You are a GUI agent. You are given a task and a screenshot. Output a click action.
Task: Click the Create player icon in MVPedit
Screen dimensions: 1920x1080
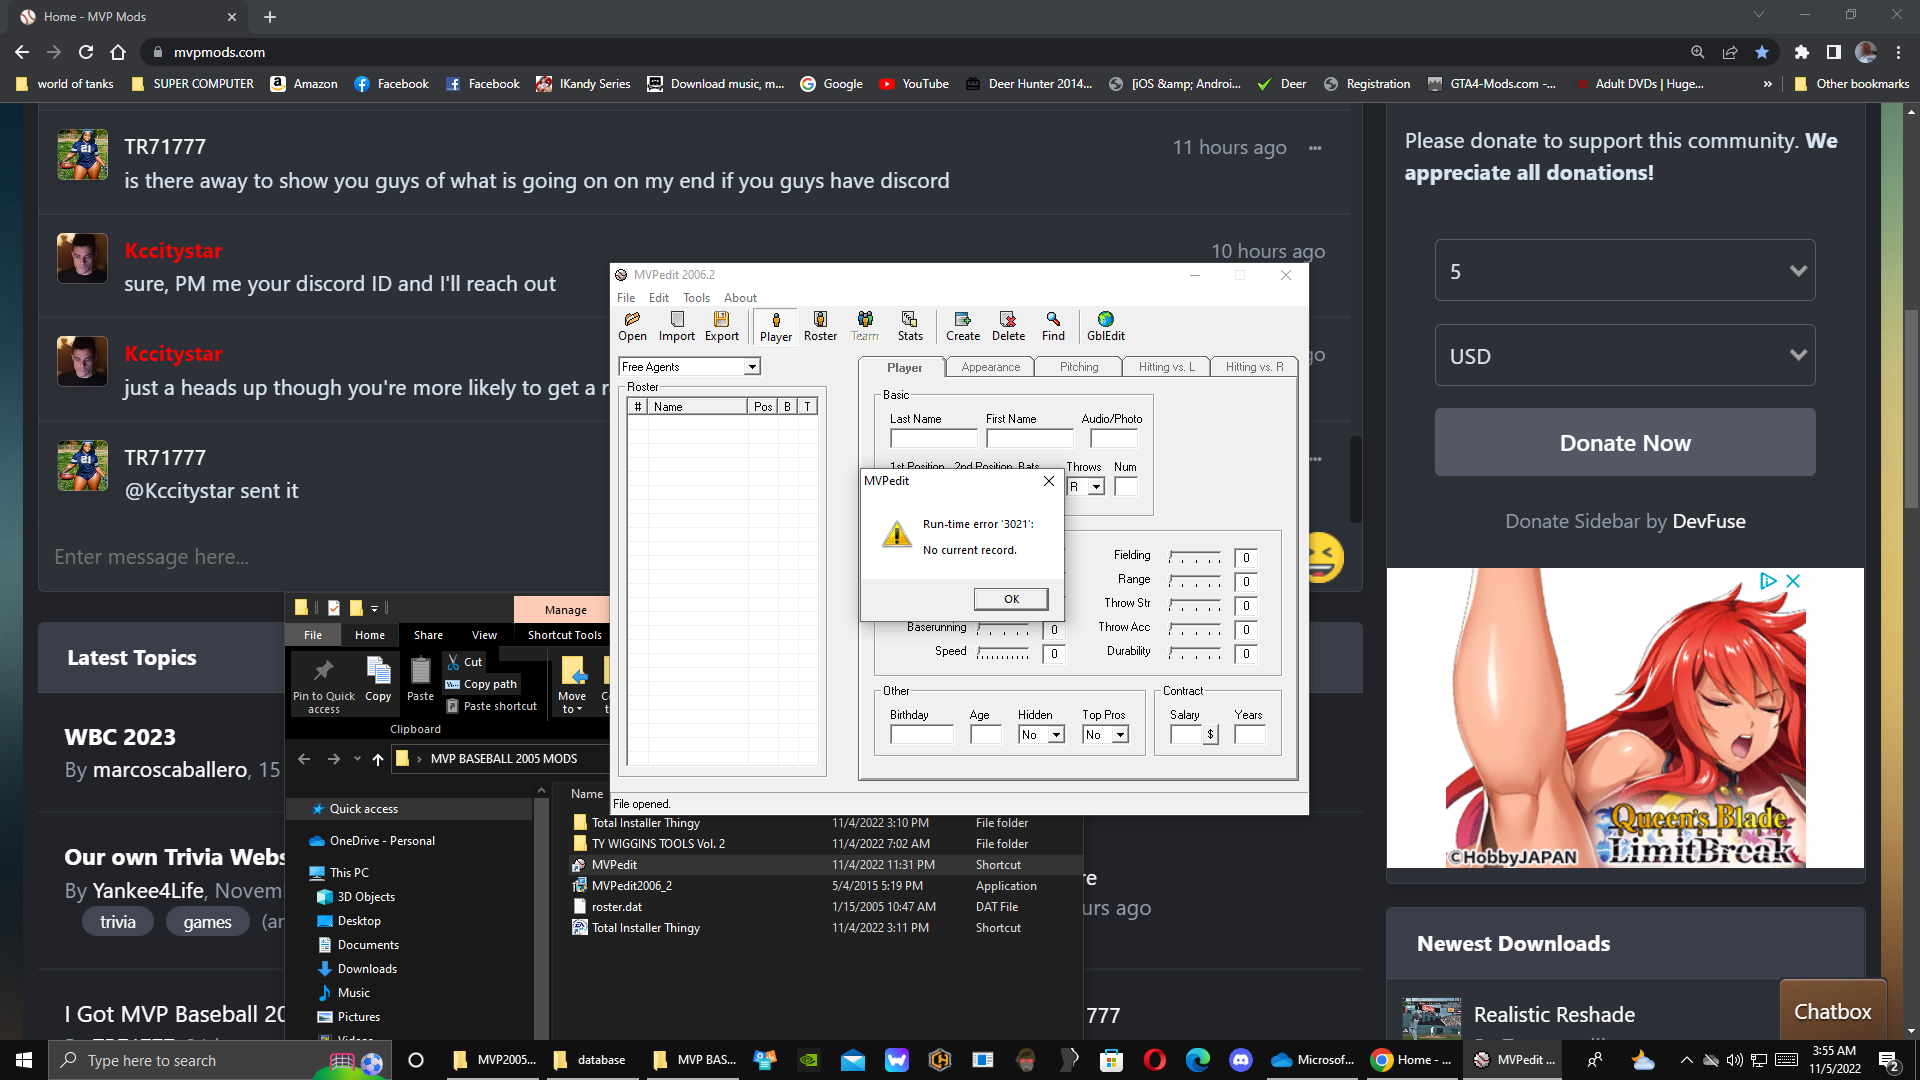pyautogui.click(x=963, y=326)
